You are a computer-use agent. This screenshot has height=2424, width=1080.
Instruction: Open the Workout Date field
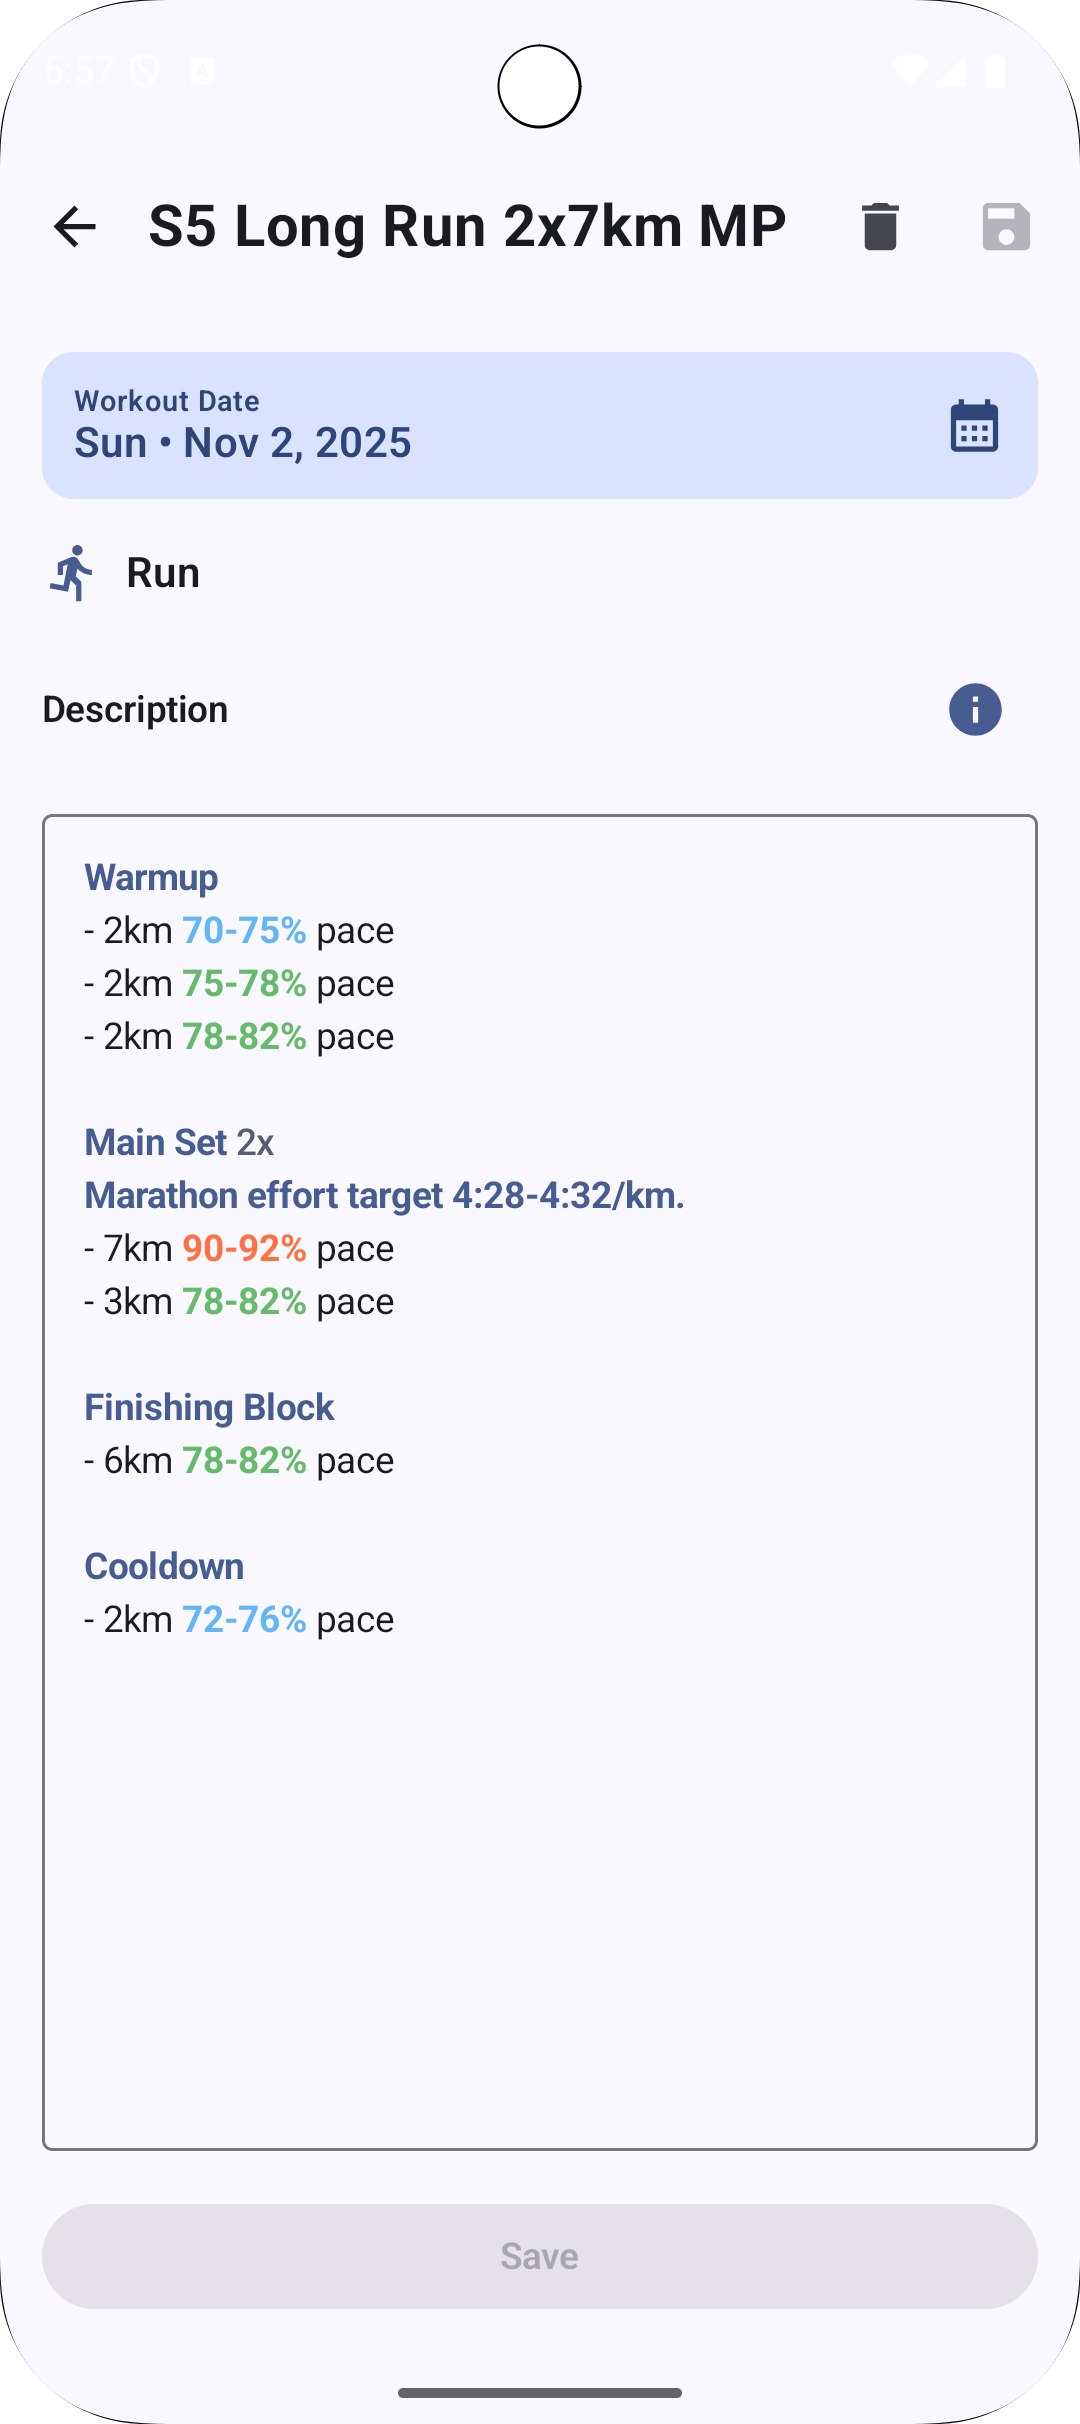click(x=480, y=425)
